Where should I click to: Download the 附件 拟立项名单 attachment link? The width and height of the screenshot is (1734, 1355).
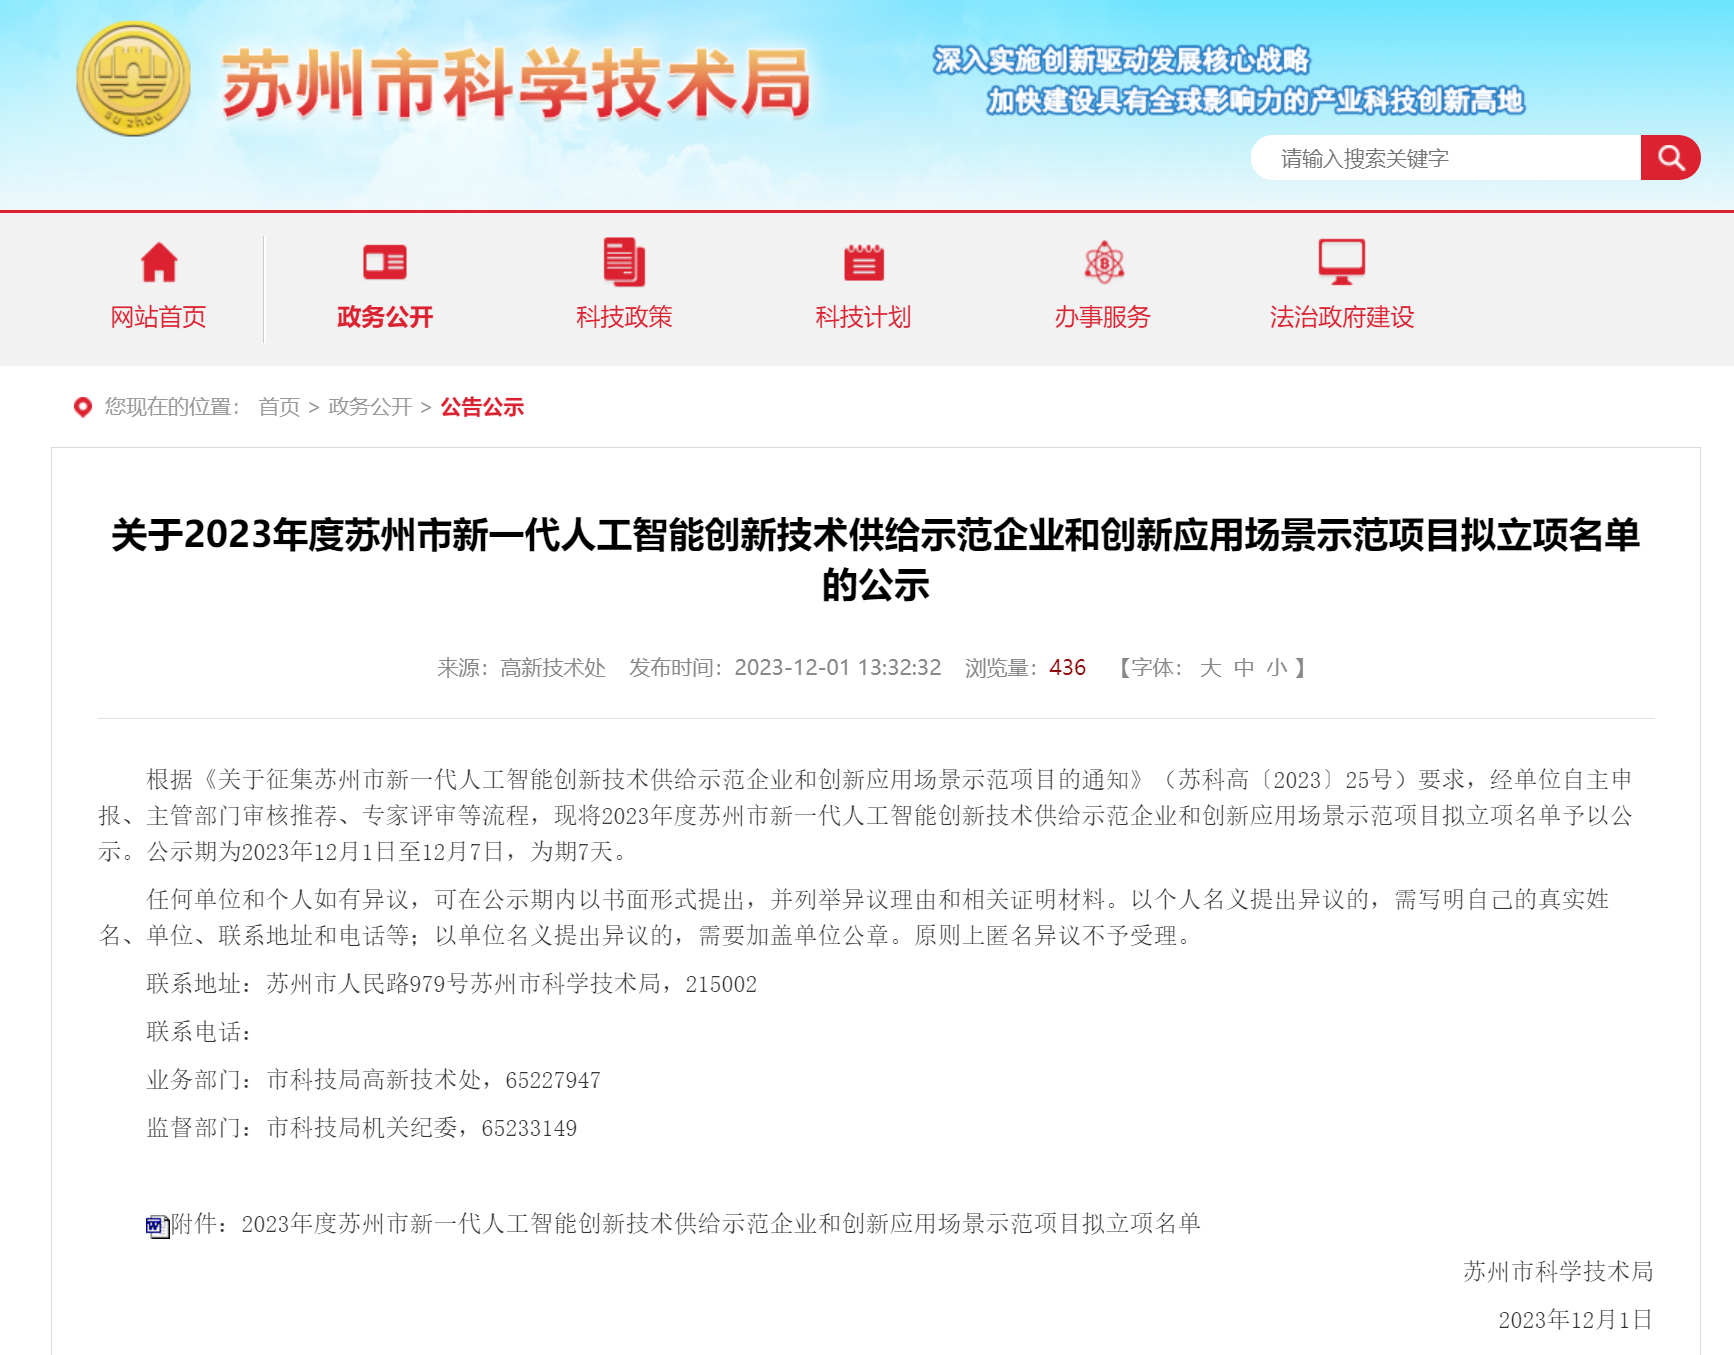pos(720,1224)
